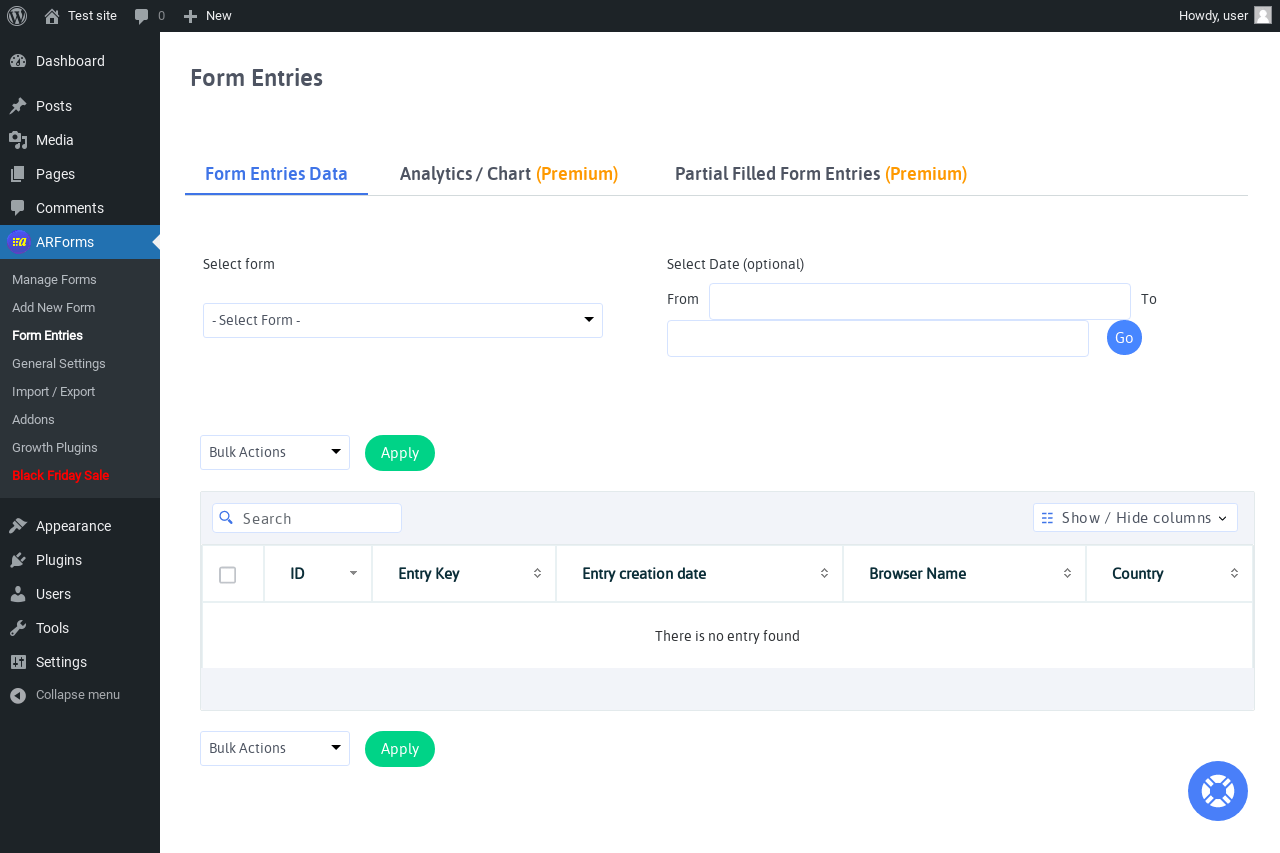Click the Dashboard gauge icon

point(18,61)
